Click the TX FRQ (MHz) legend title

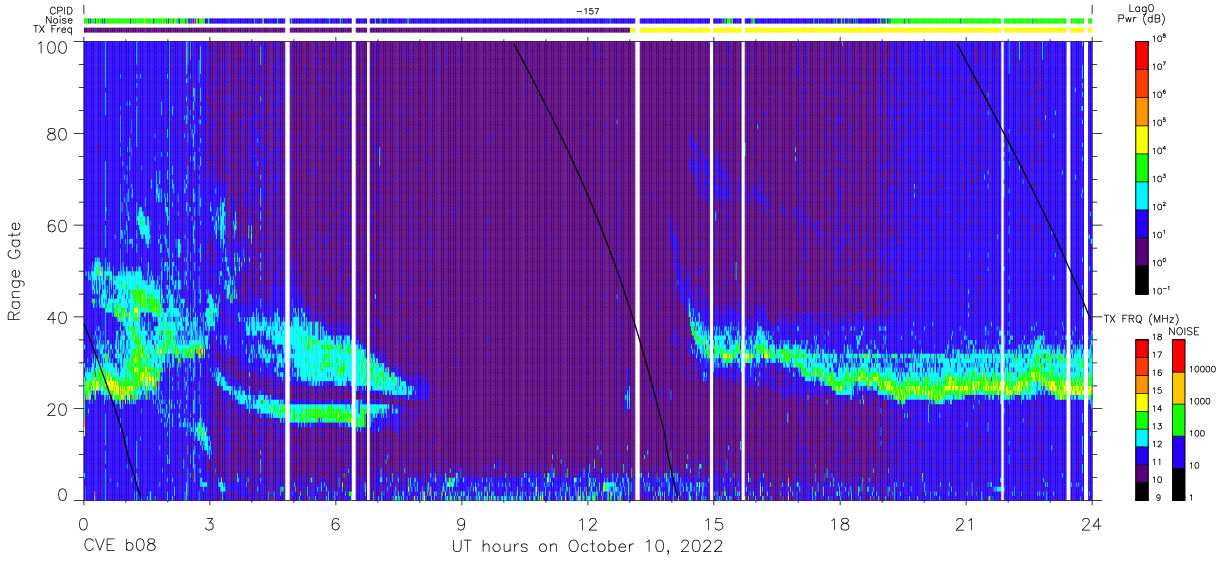point(1141,318)
